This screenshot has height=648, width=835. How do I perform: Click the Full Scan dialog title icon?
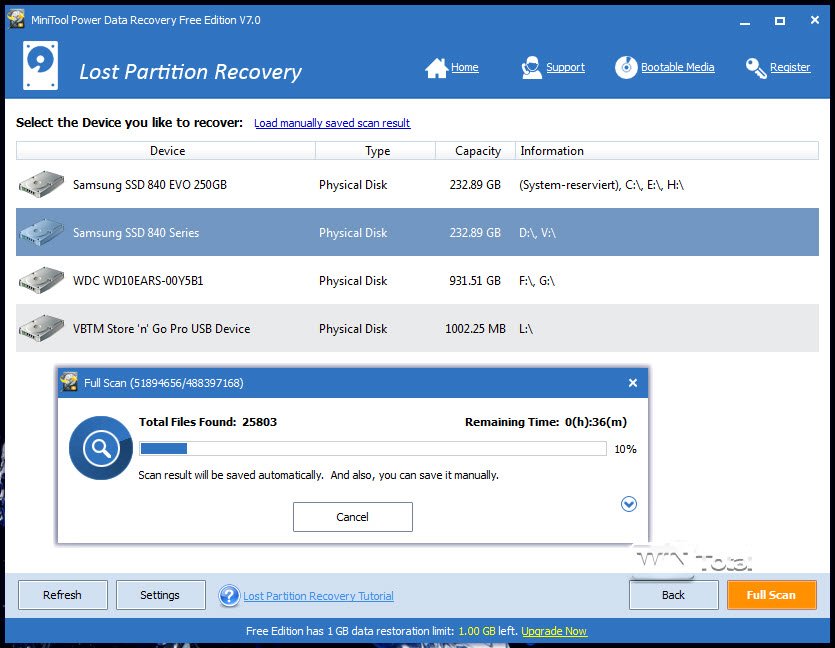tap(69, 382)
